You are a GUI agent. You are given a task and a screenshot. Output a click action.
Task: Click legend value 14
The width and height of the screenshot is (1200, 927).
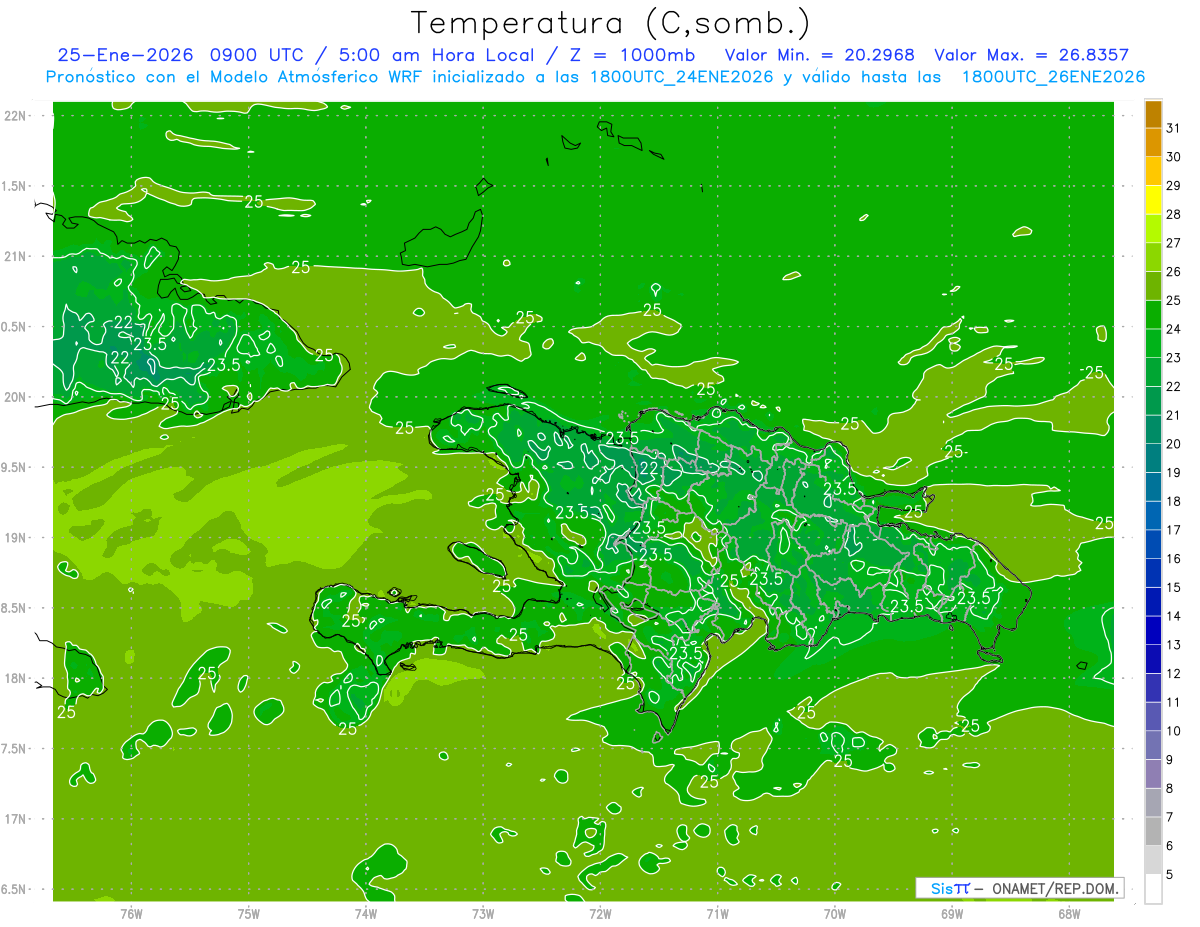coord(1173,616)
